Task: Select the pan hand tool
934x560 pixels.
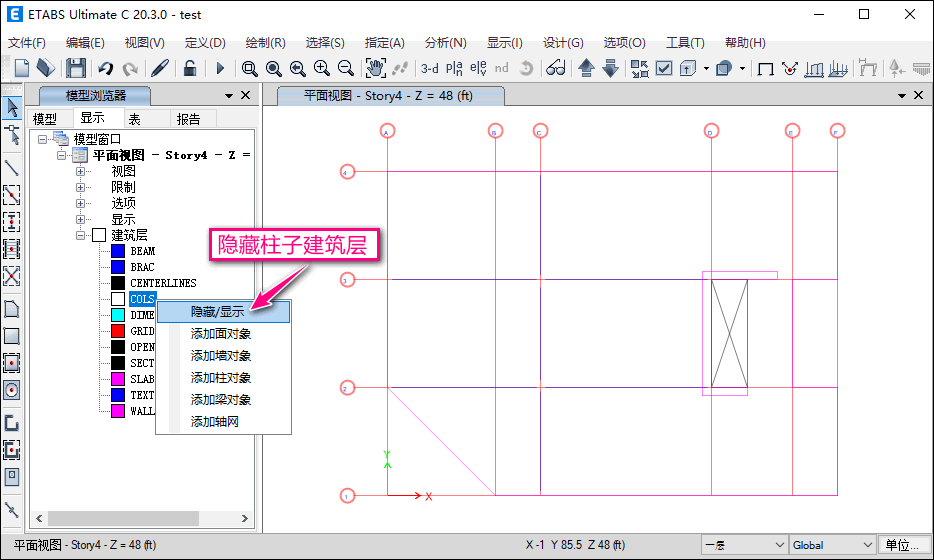Action: tap(375, 68)
